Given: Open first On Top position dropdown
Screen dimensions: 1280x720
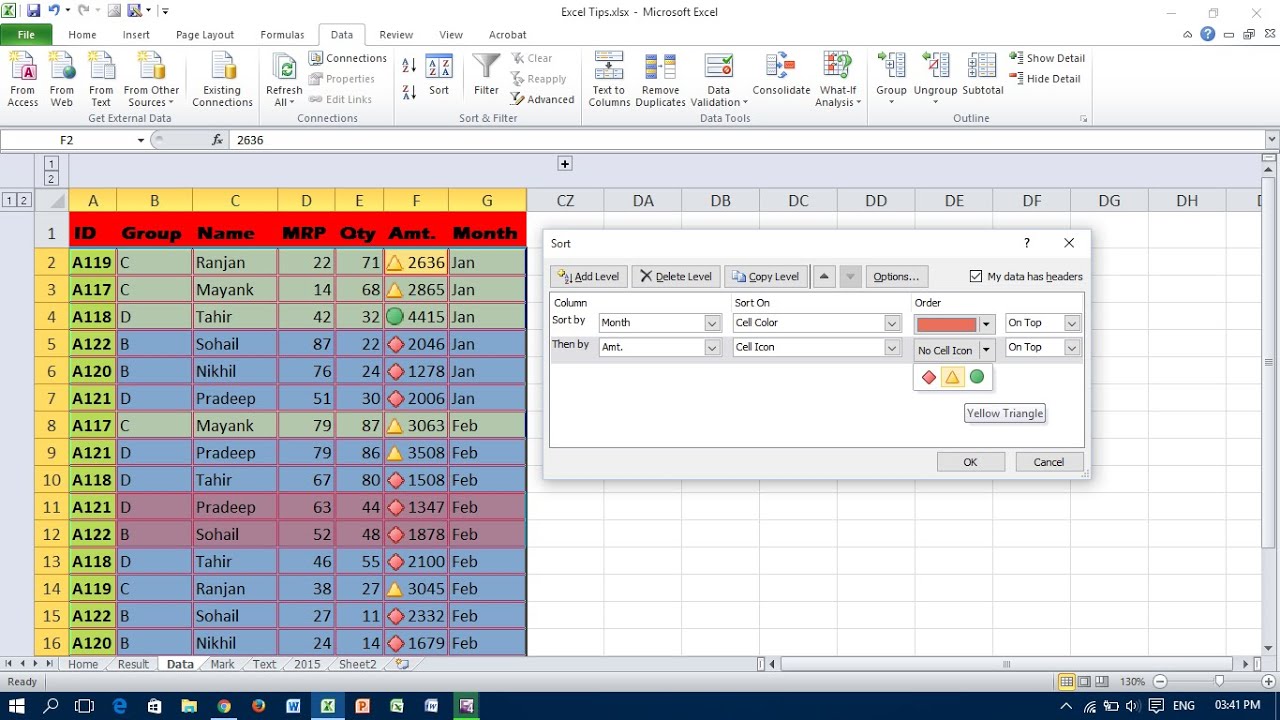Looking at the screenshot, I should tap(1072, 323).
